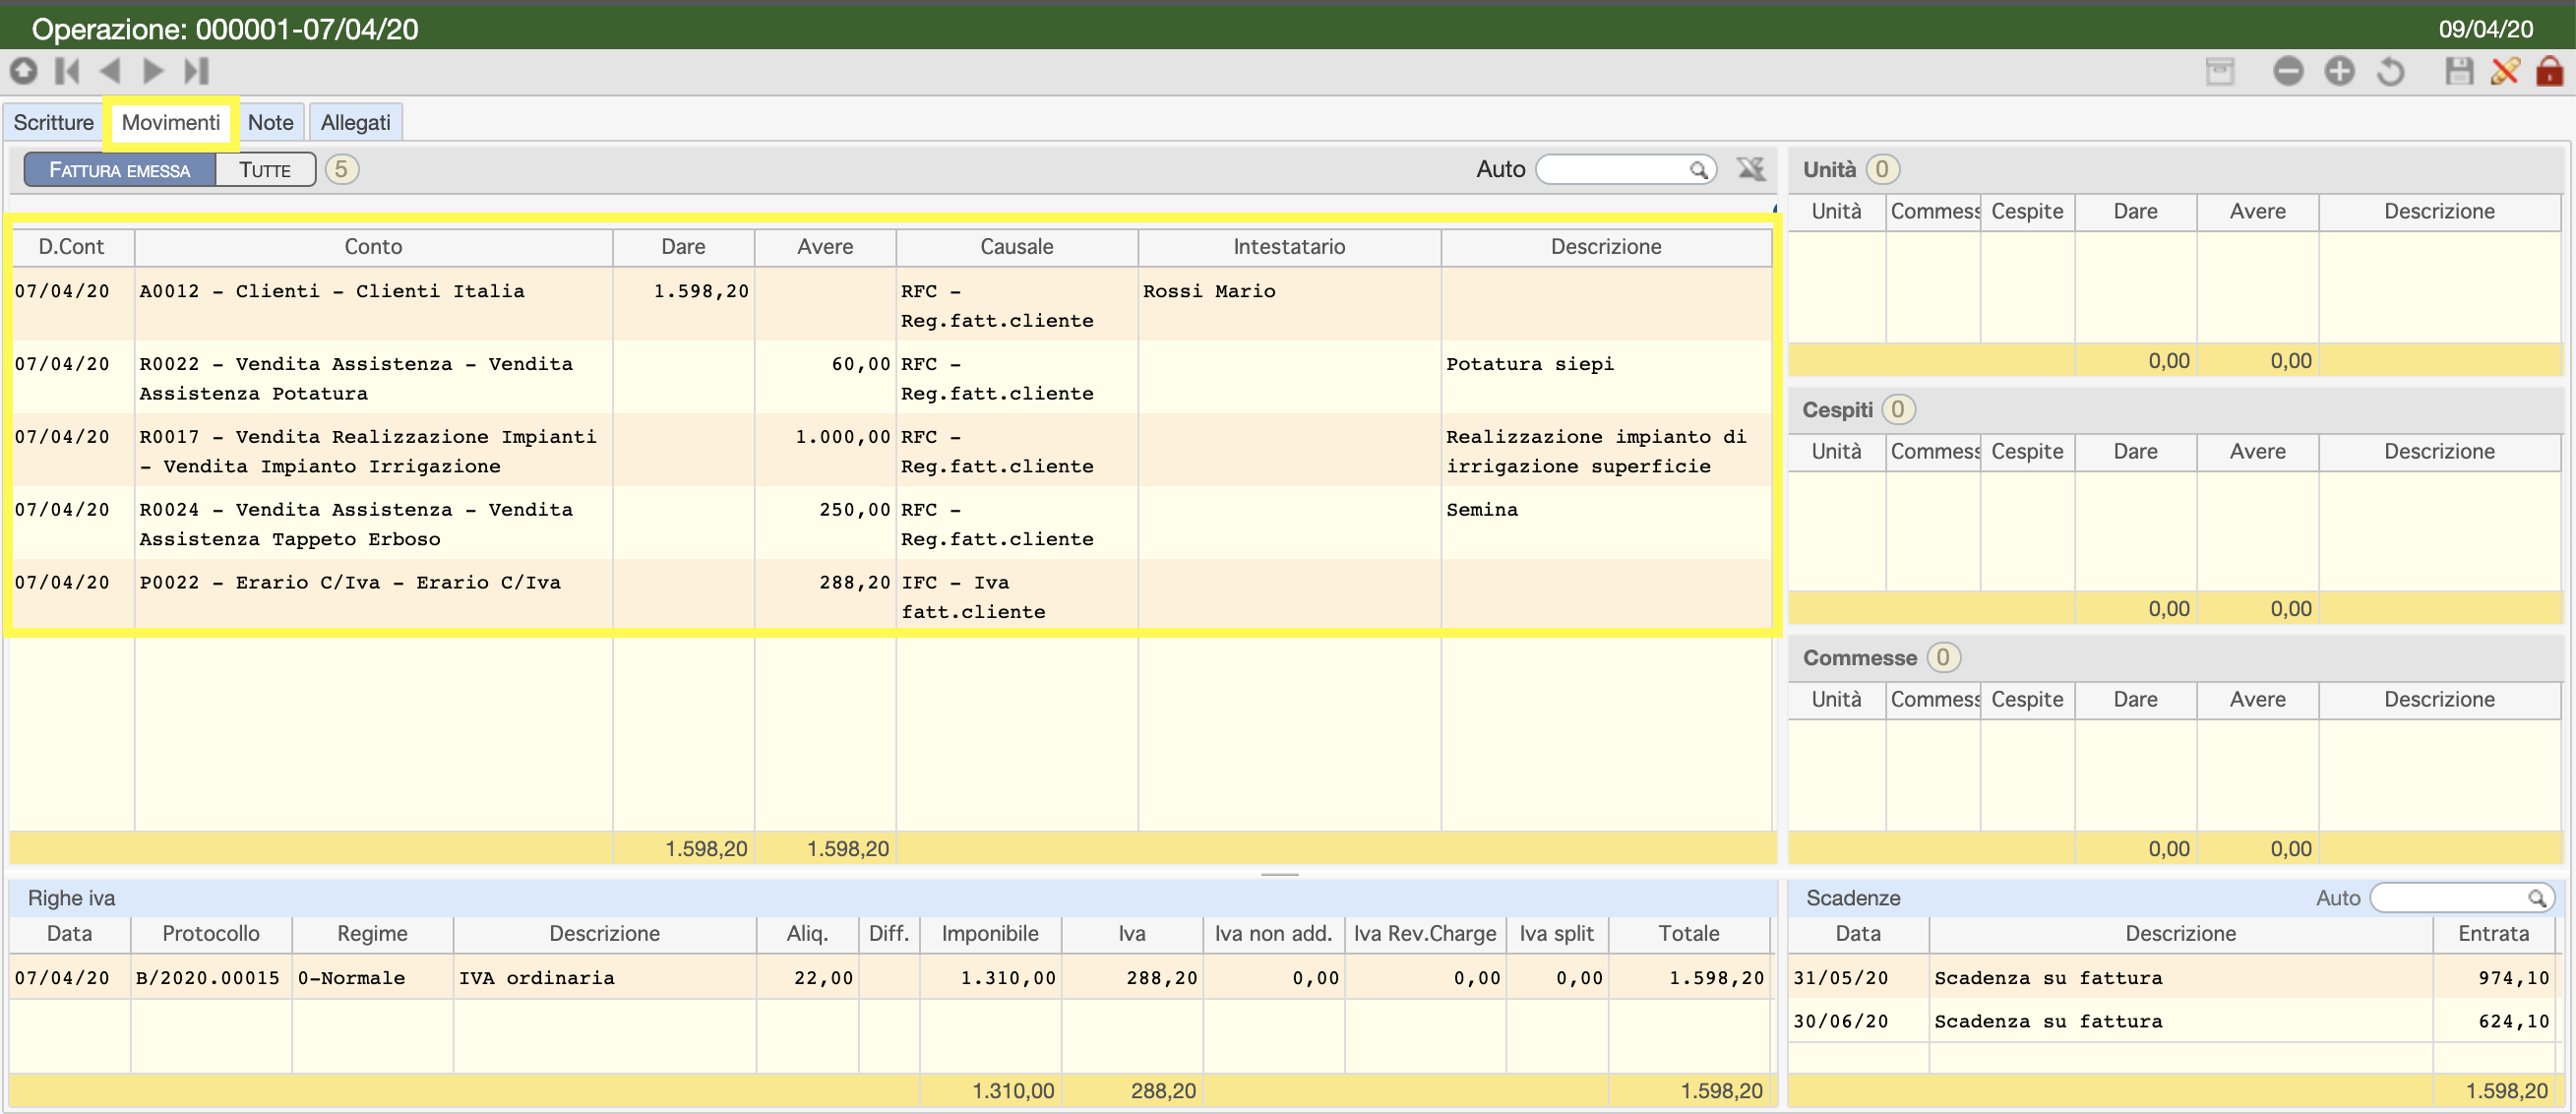Open the Note tab
Viewport: 2576px width, 1114px height.
pos(270,122)
